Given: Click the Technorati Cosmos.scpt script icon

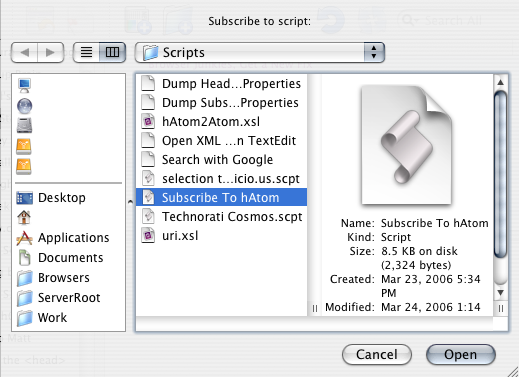Looking at the screenshot, I should pyautogui.click(x=148, y=216).
